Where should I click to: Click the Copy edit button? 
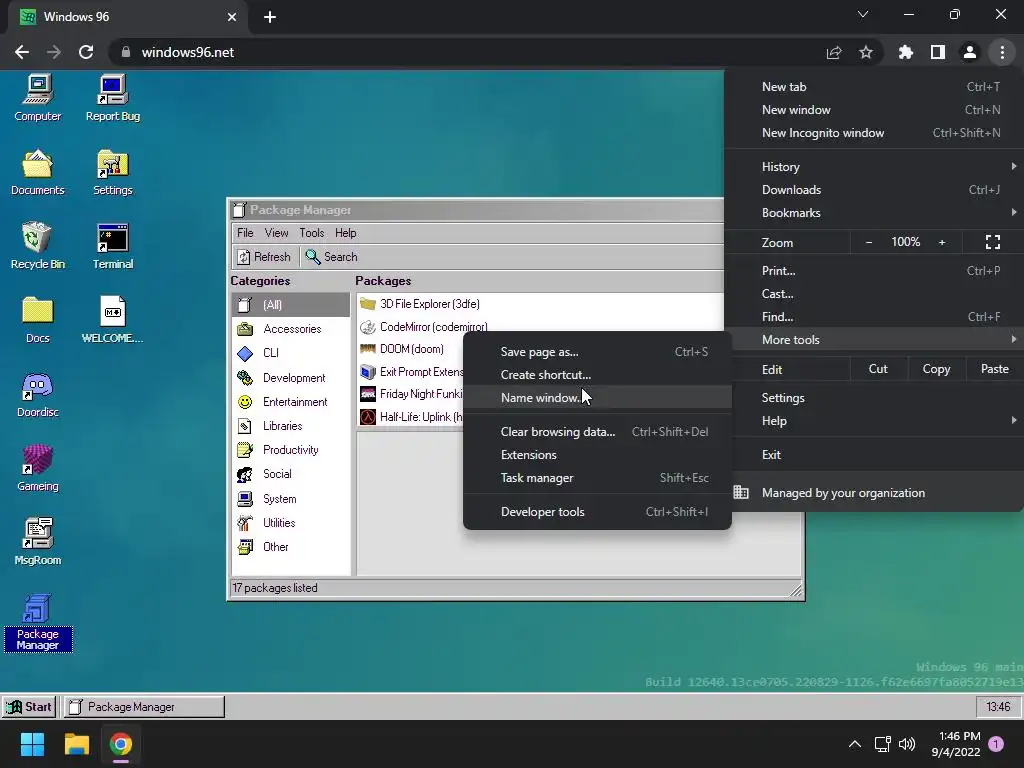pos(936,369)
